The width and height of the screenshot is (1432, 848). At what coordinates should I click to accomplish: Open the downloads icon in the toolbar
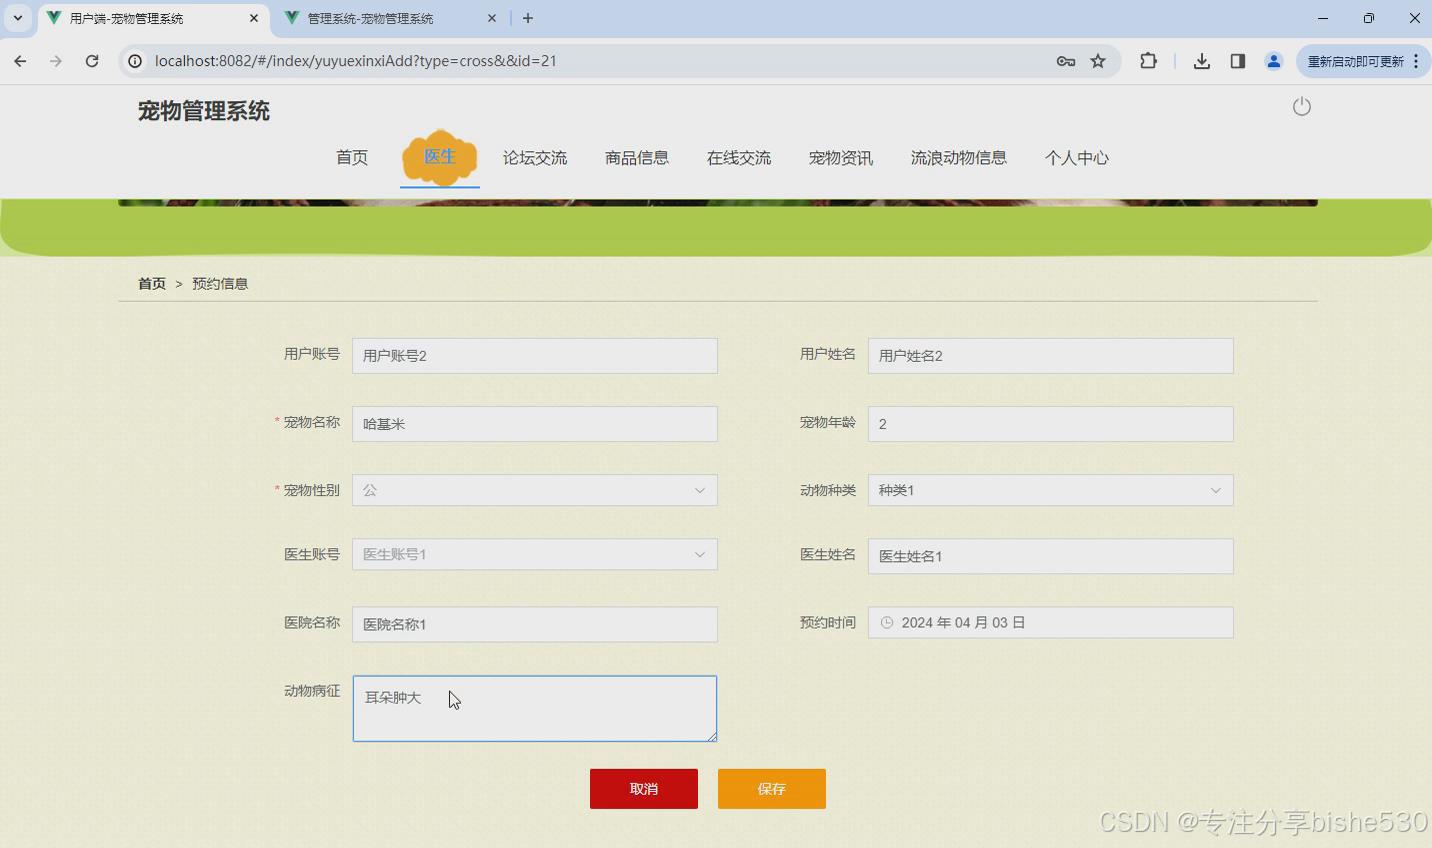tap(1201, 61)
